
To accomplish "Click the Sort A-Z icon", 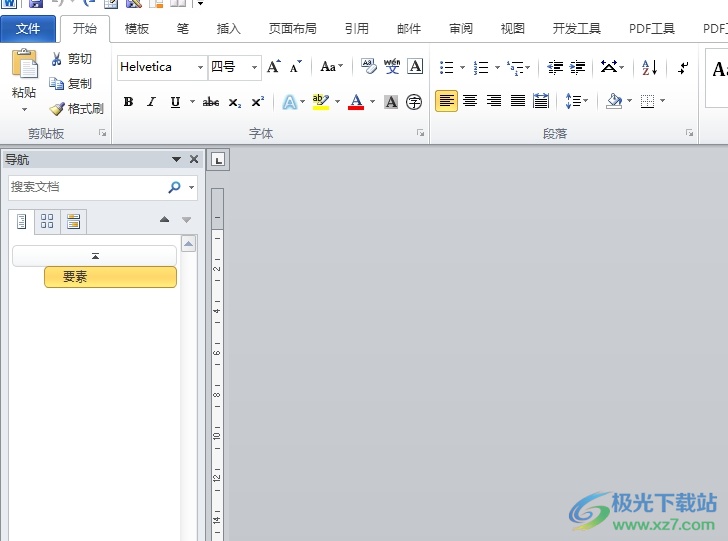I will point(649,67).
